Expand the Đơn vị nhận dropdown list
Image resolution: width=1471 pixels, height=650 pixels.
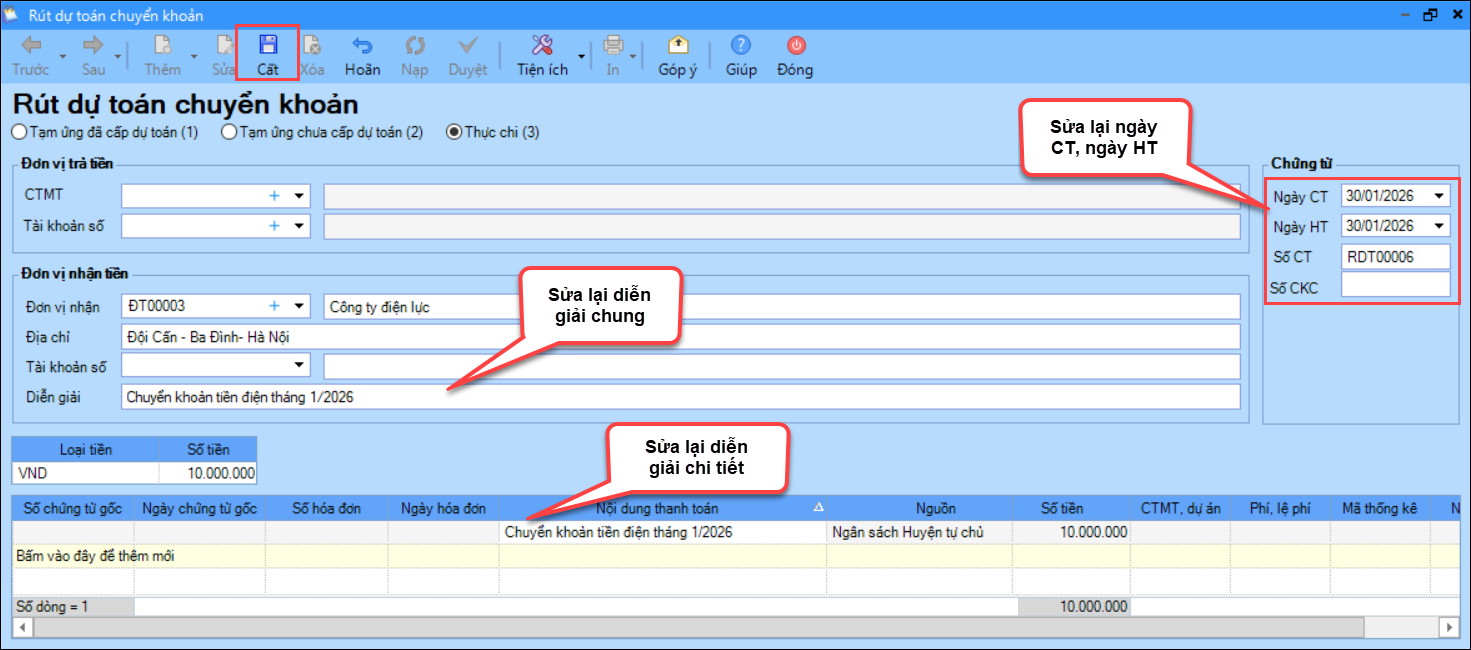[x=298, y=306]
